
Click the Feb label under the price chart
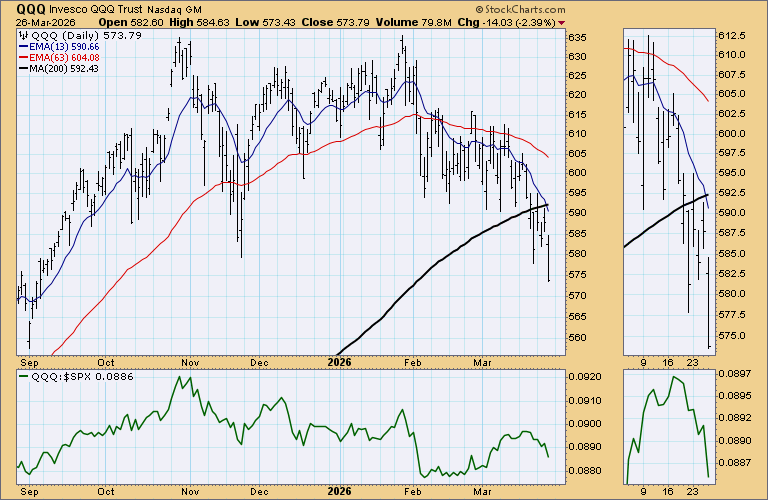[x=413, y=362]
